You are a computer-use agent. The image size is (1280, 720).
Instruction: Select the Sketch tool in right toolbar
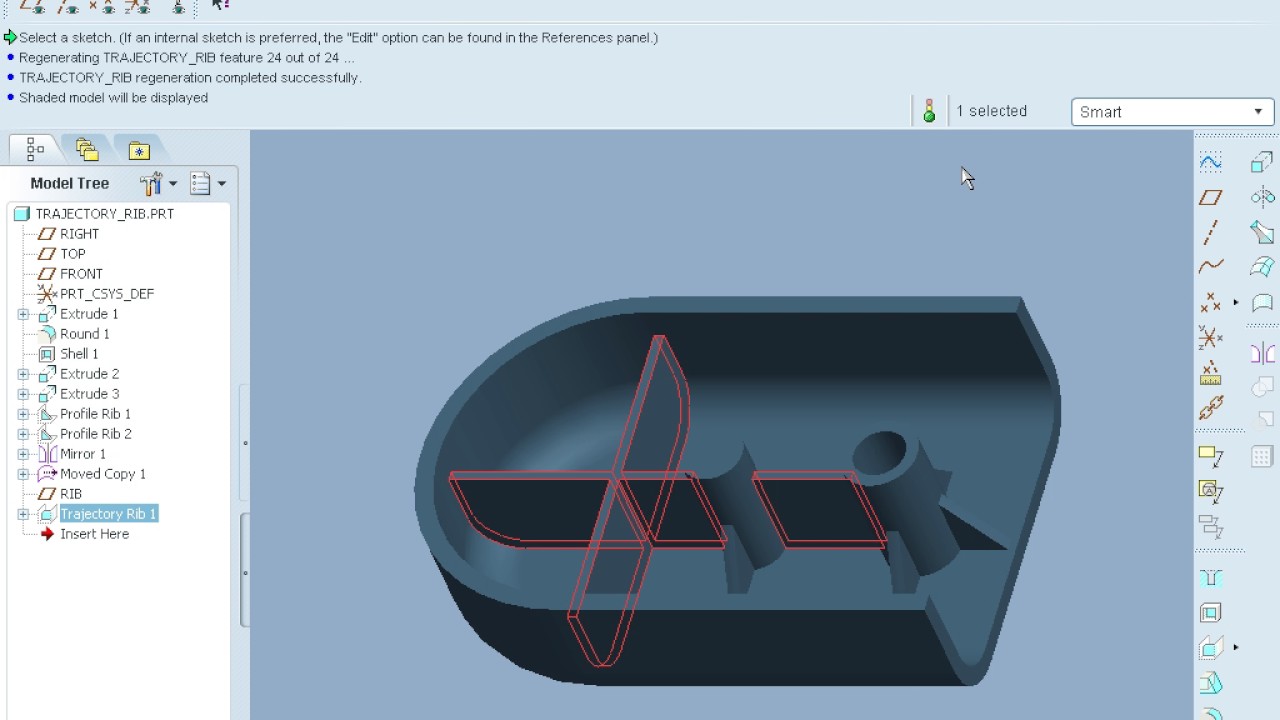click(x=1211, y=162)
